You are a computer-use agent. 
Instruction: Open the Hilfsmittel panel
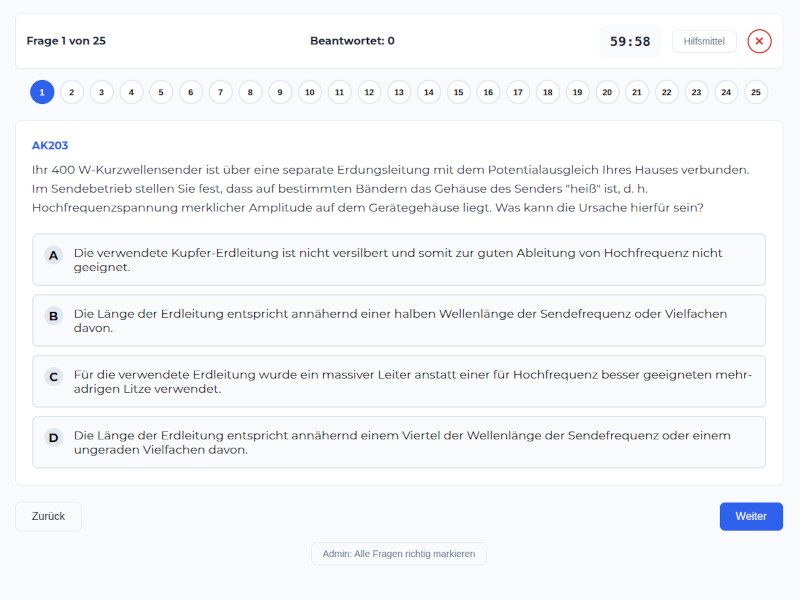point(704,41)
